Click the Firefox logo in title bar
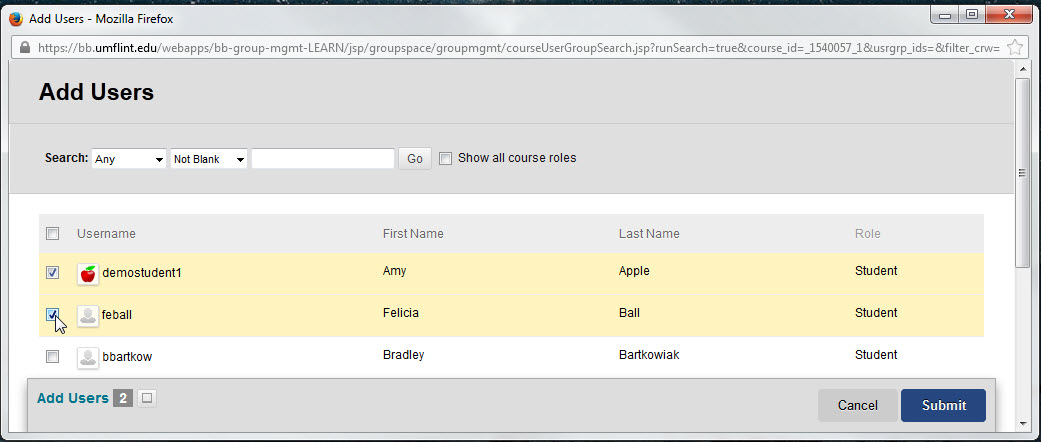Image resolution: width=1041 pixels, height=442 pixels. [16, 19]
